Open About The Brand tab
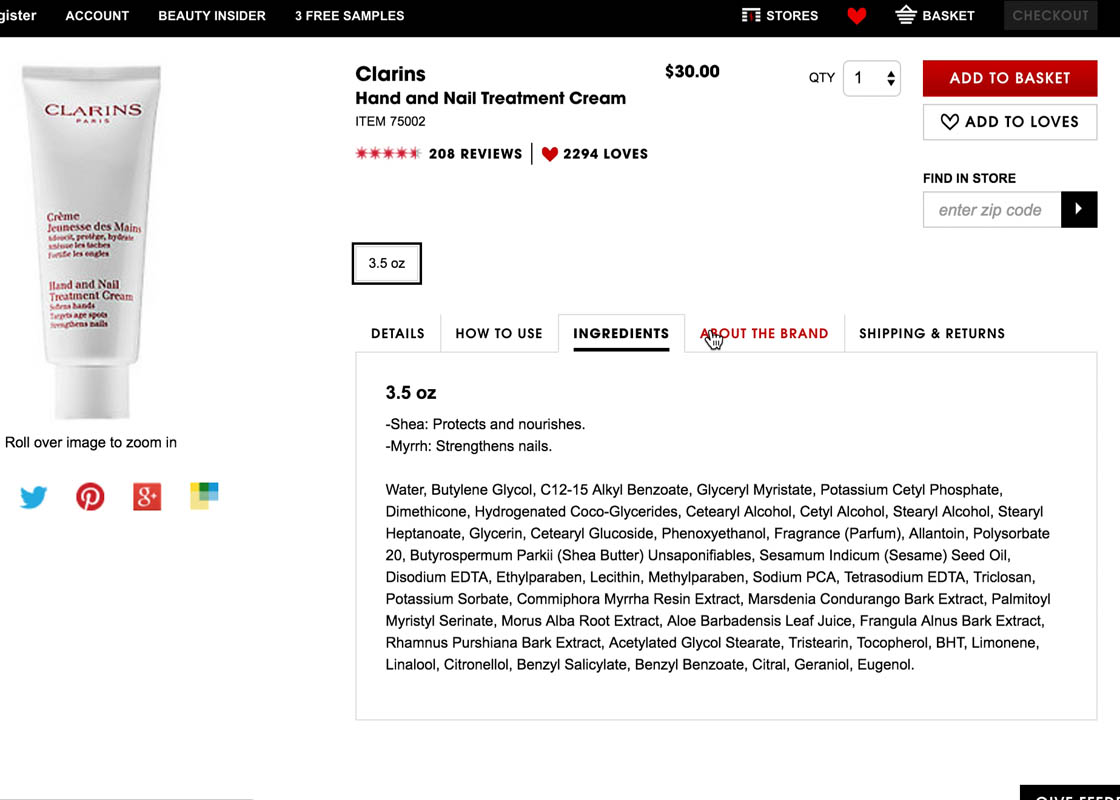The width and height of the screenshot is (1120, 800). [764, 333]
